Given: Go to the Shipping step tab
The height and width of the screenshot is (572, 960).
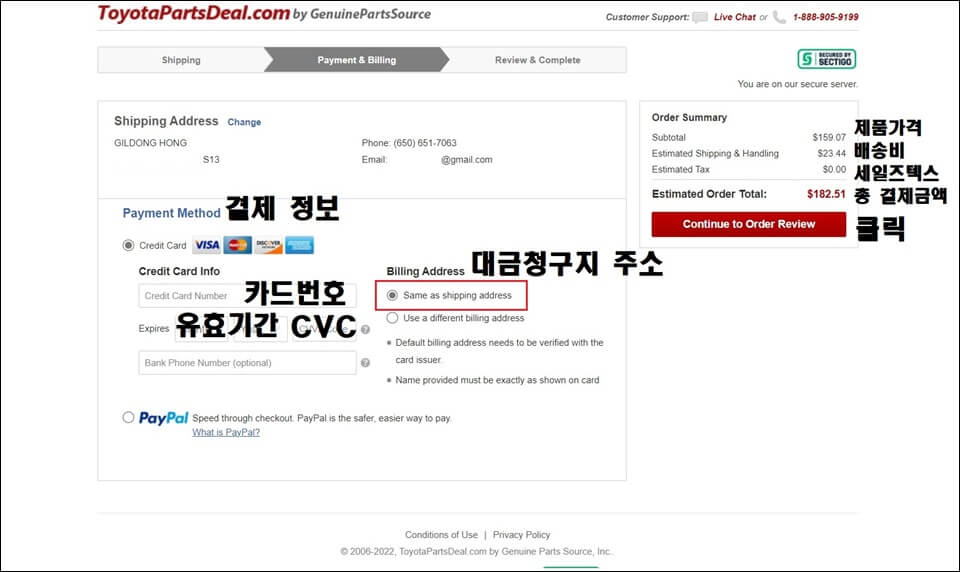Looking at the screenshot, I should (181, 60).
